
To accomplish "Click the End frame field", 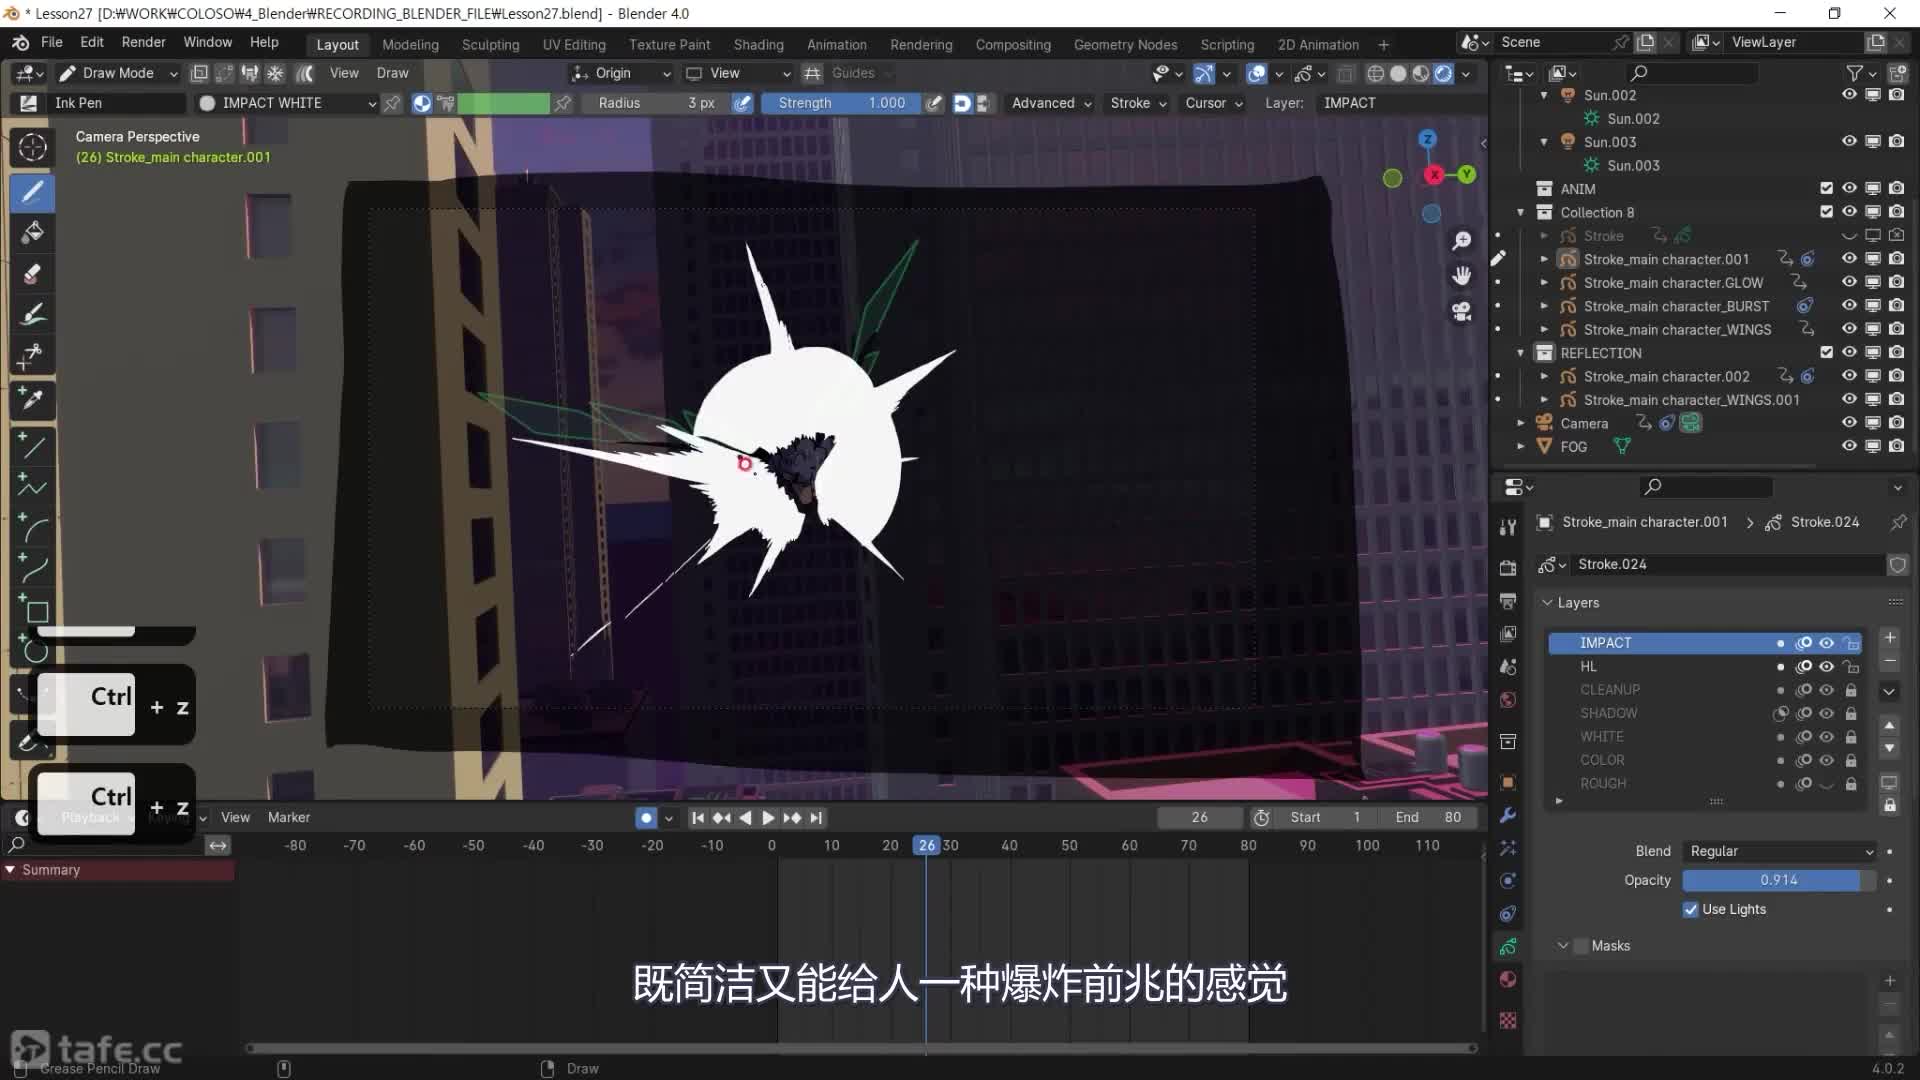I will coord(1428,817).
